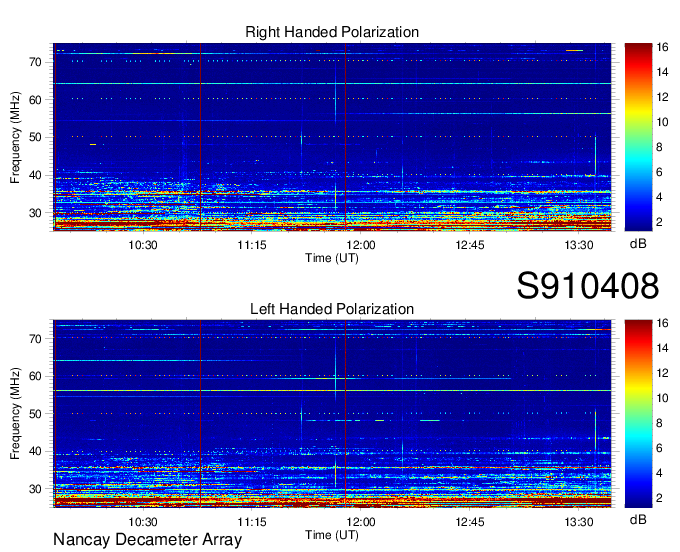Click the 12 value on the upper color bar
Image resolution: width=680 pixels, height=552 pixels.
coord(662,97)
